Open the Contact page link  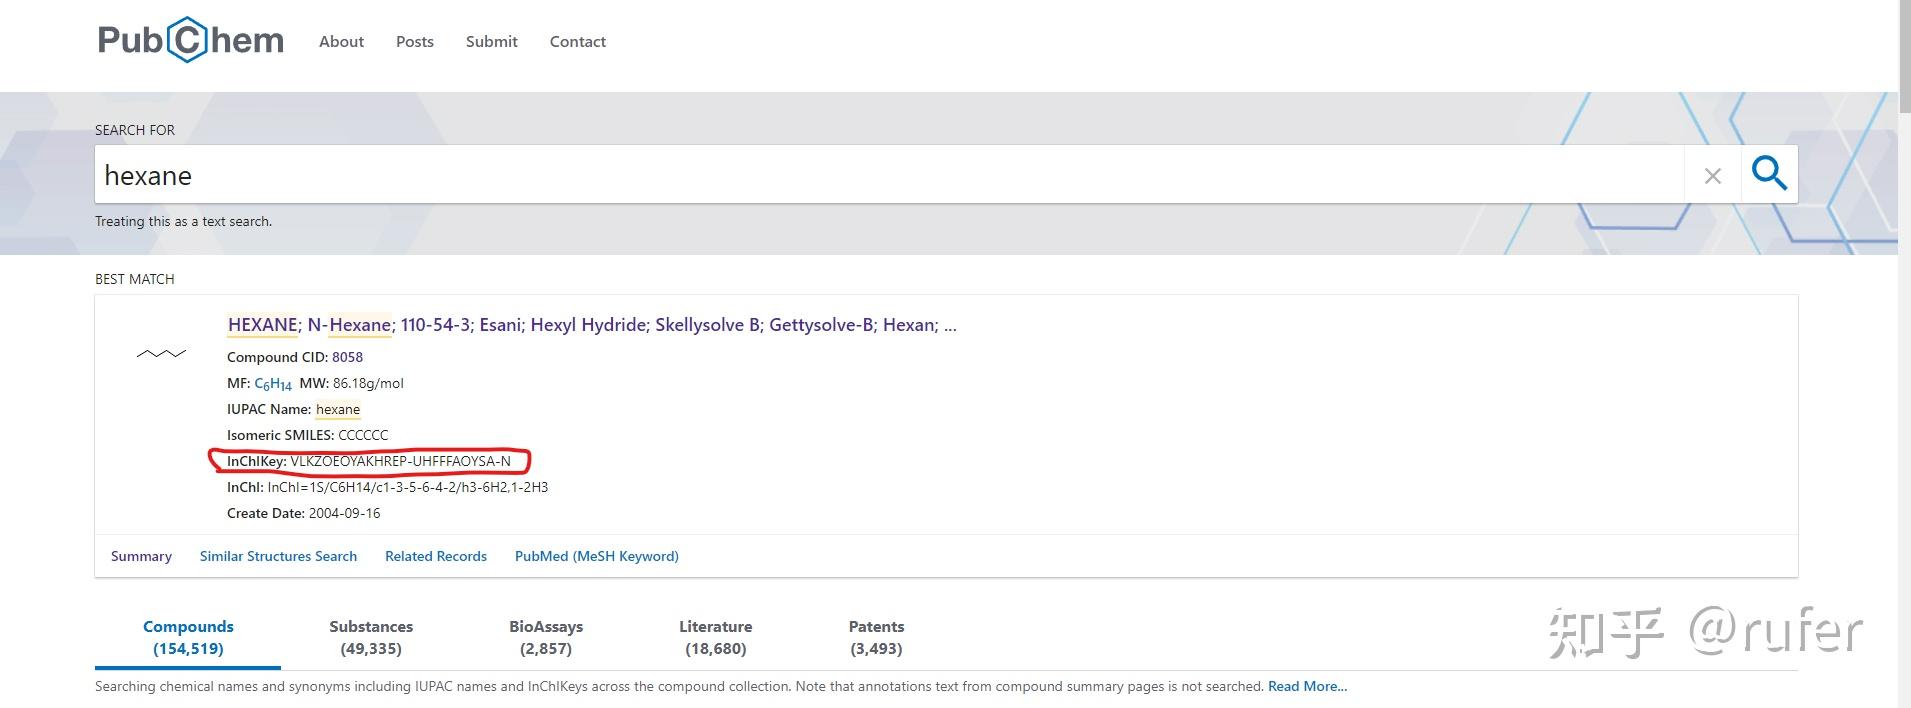[x=577, y=42]
